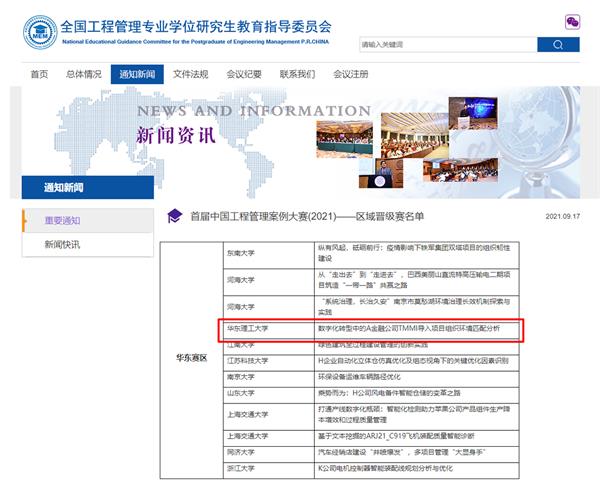This screenshot has width=600, height=487.
Task: Click the case title starting with 打通产线数字化瓶颈
Action: (414, 415)
